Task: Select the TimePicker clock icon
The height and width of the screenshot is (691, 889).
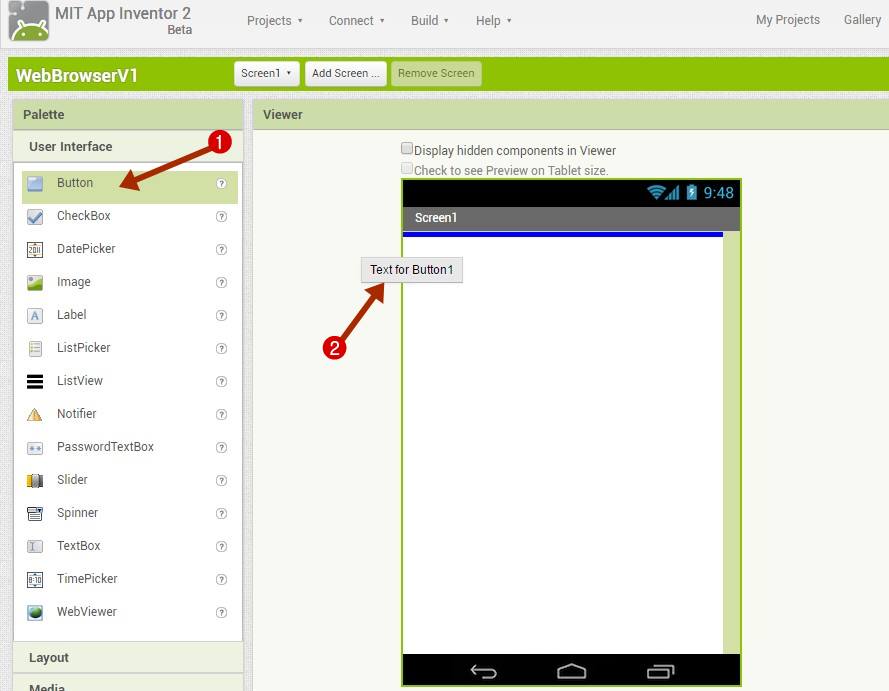Action: 35,579
